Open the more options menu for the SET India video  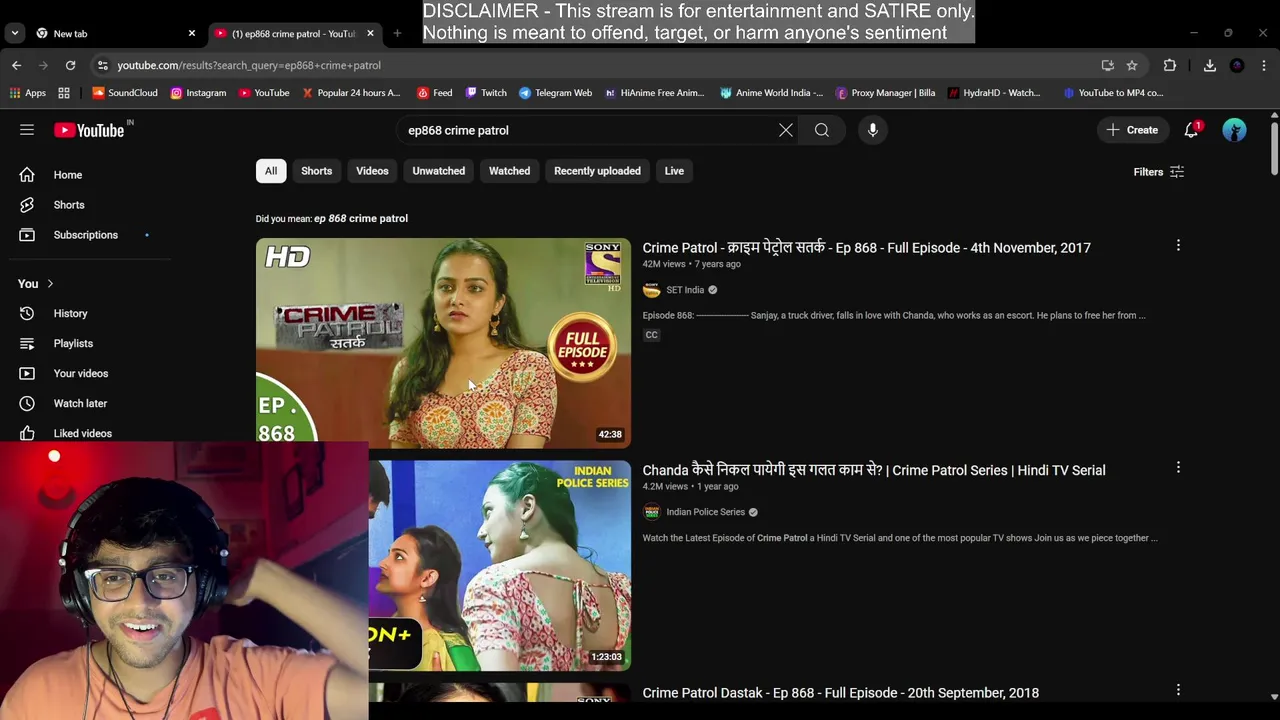coord(1178,245)
